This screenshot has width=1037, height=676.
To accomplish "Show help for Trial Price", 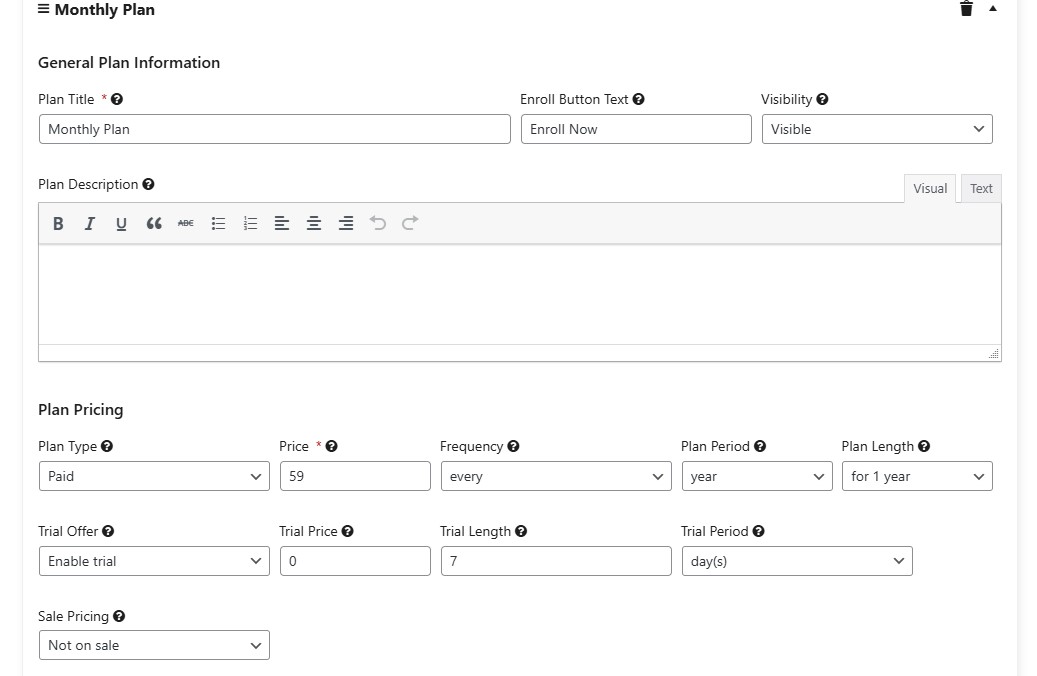I will (348, 531).
